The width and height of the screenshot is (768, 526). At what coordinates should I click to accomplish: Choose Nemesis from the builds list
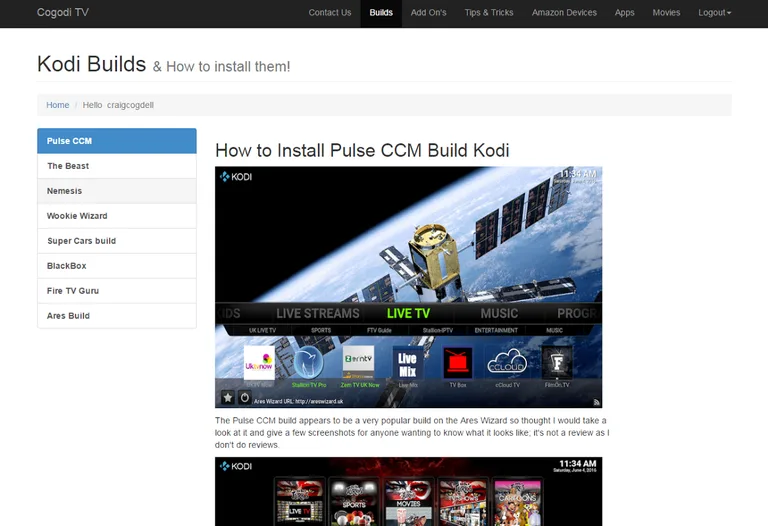pos(117,191)
